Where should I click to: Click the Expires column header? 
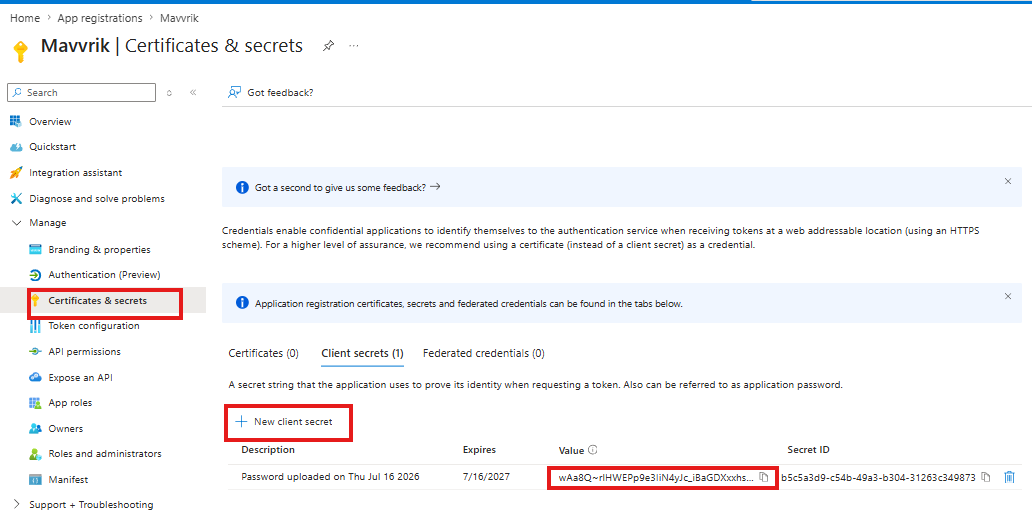(x=479, y=450)
